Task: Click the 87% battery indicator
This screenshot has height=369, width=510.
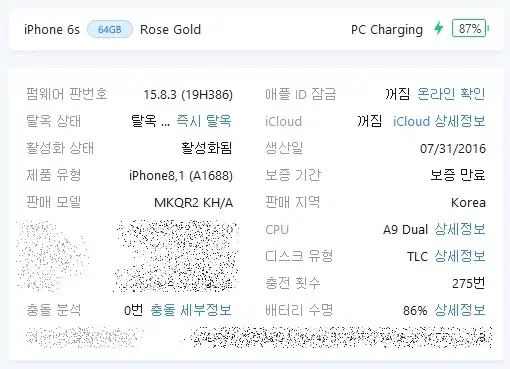Action: point(470,29)
